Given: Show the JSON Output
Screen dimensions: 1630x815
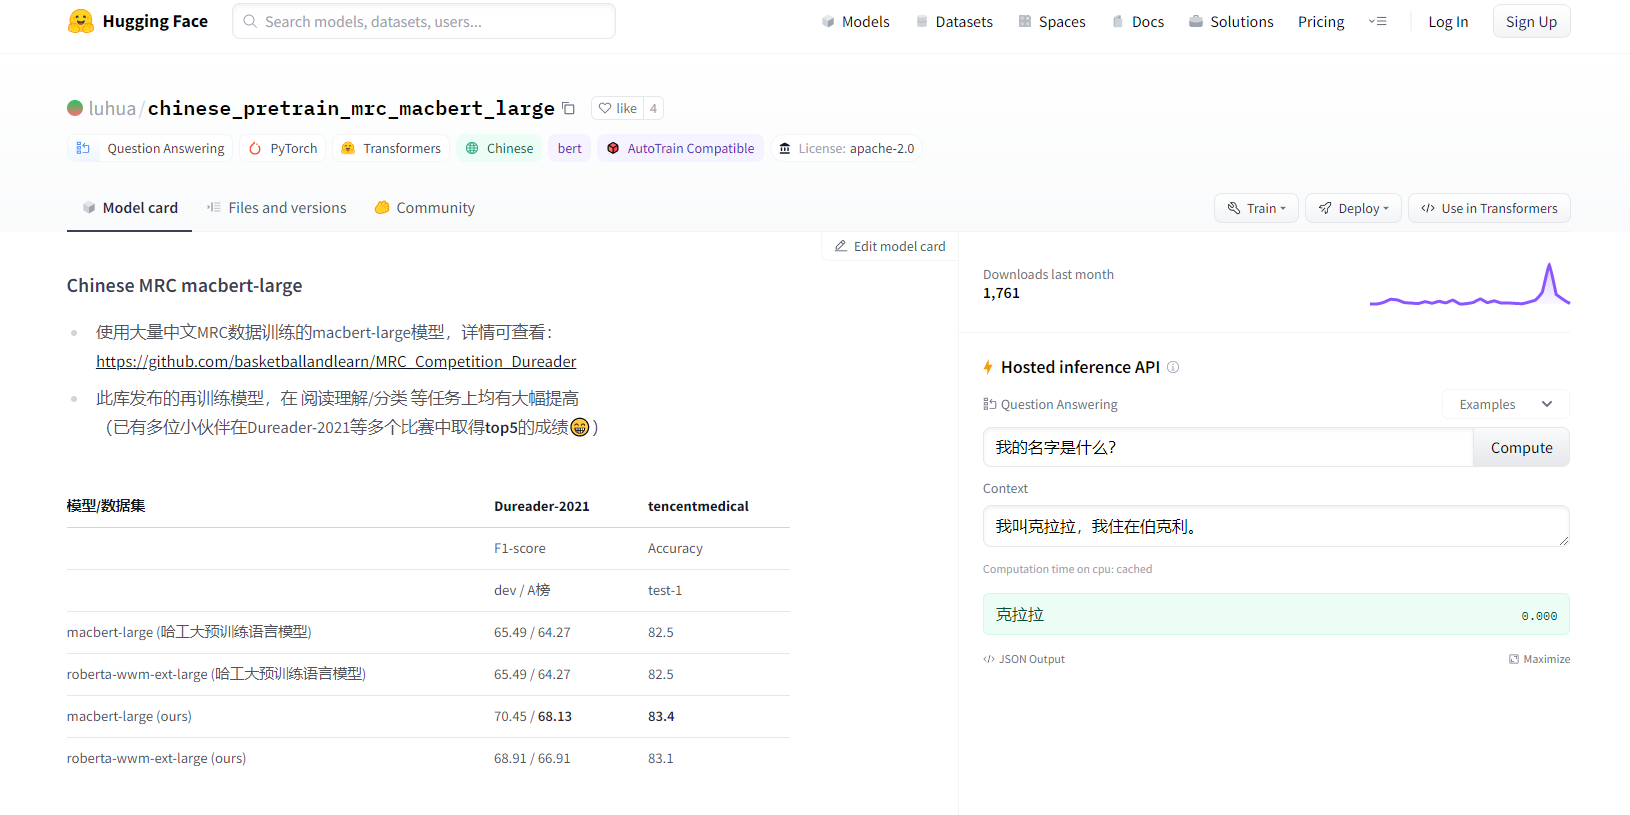Looking at the screenshot, I should pos(1024,659).
